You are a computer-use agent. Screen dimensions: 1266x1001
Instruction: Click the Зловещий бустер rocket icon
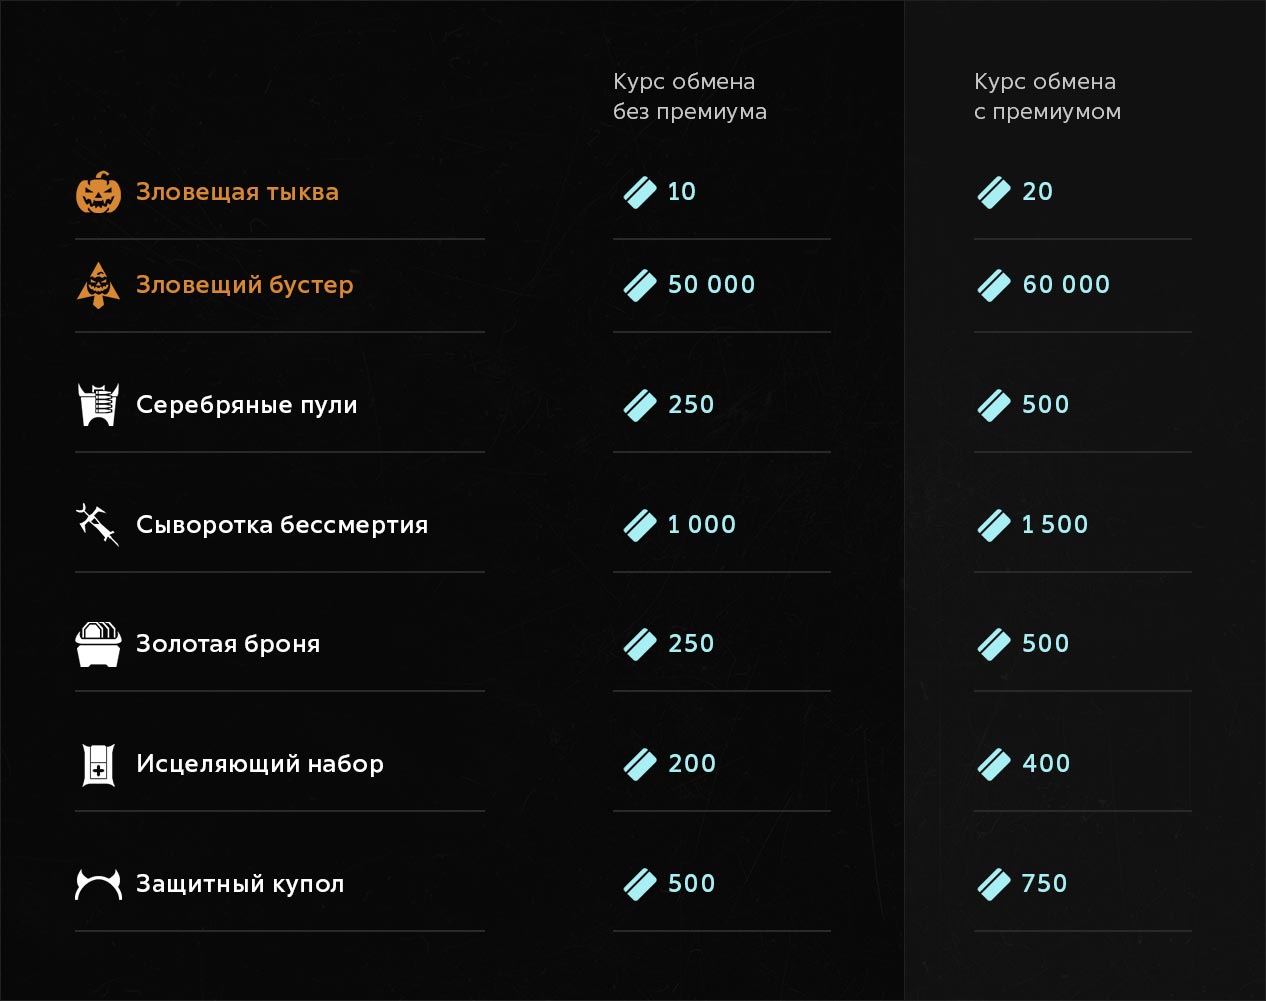[x=98, y=285]
